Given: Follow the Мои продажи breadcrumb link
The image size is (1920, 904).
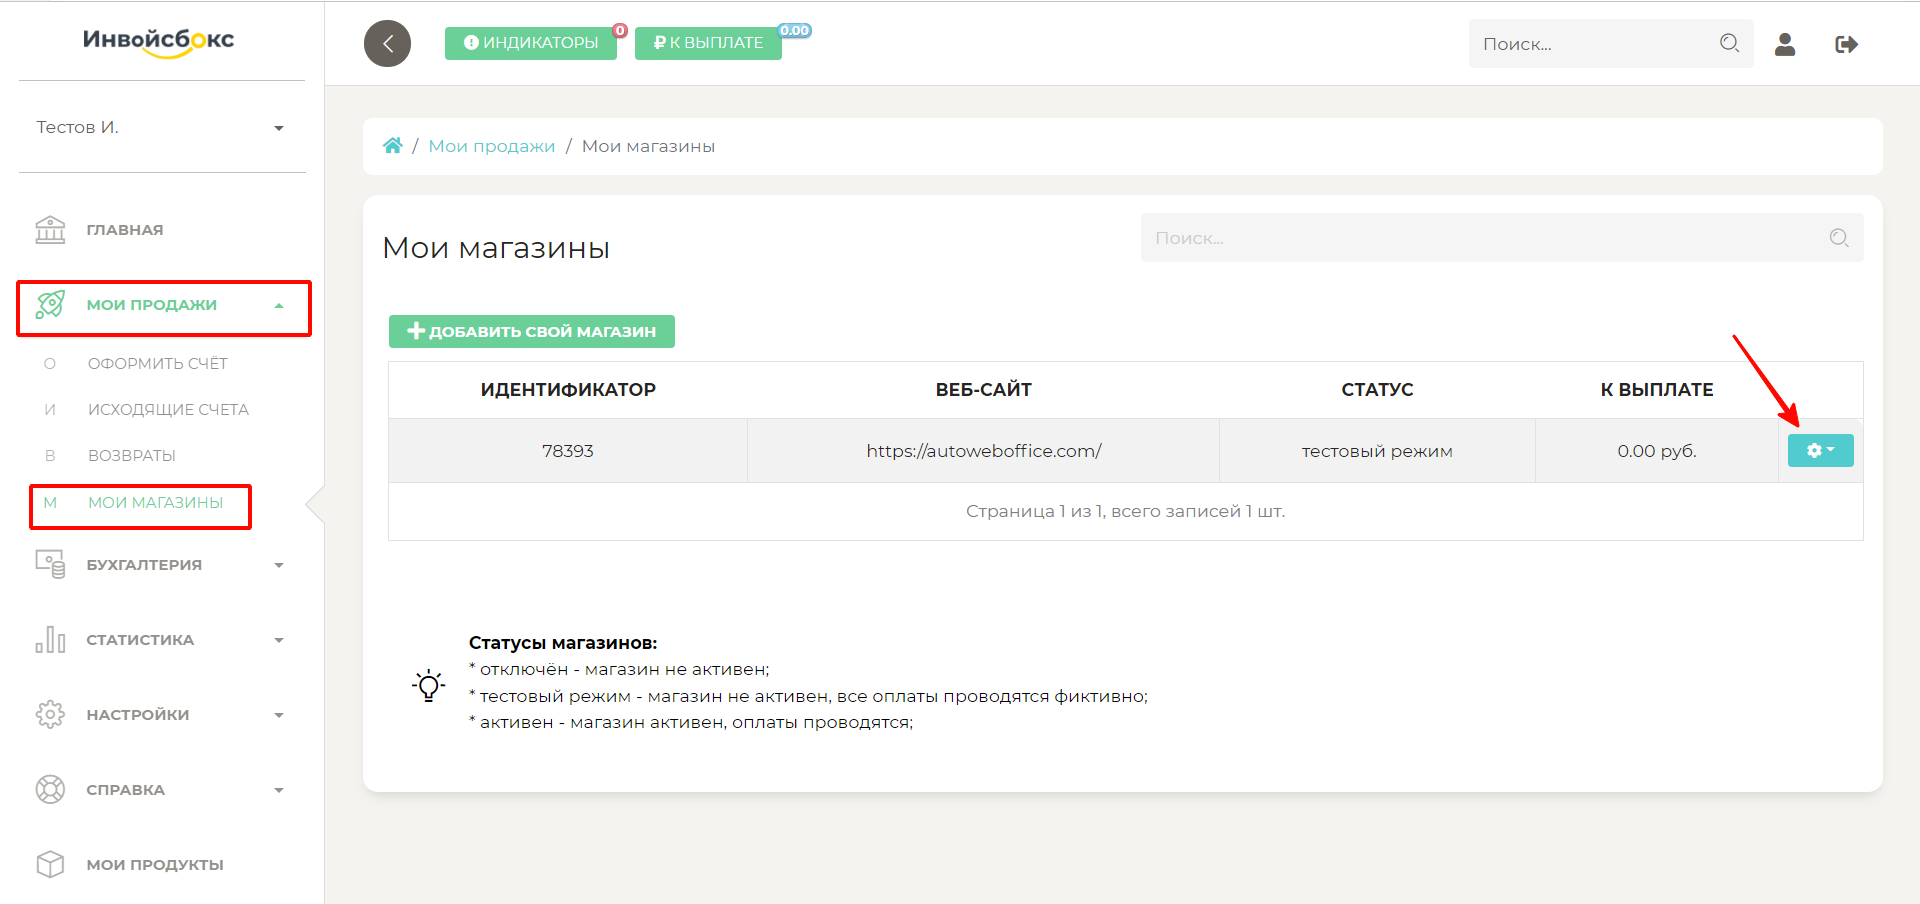Looking at the screenshot, I should click(x=491, y=146).
